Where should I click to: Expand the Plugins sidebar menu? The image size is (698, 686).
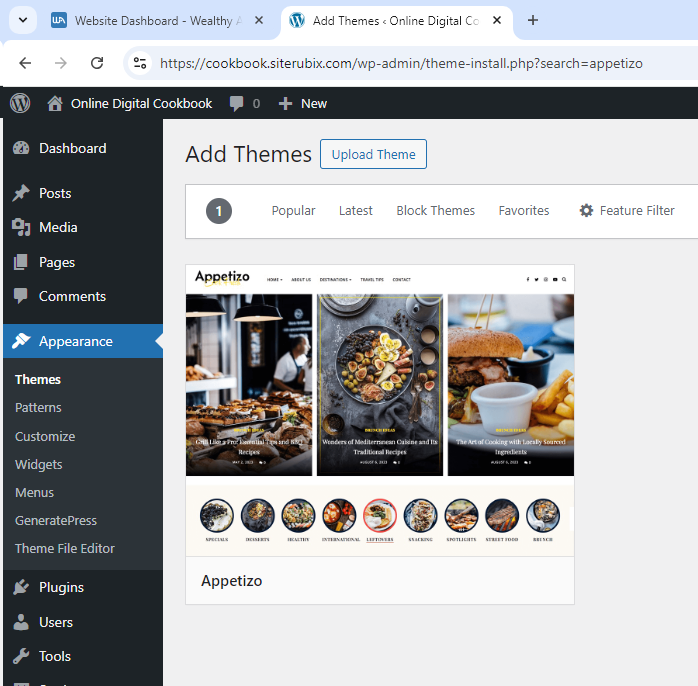pos(61,587)
